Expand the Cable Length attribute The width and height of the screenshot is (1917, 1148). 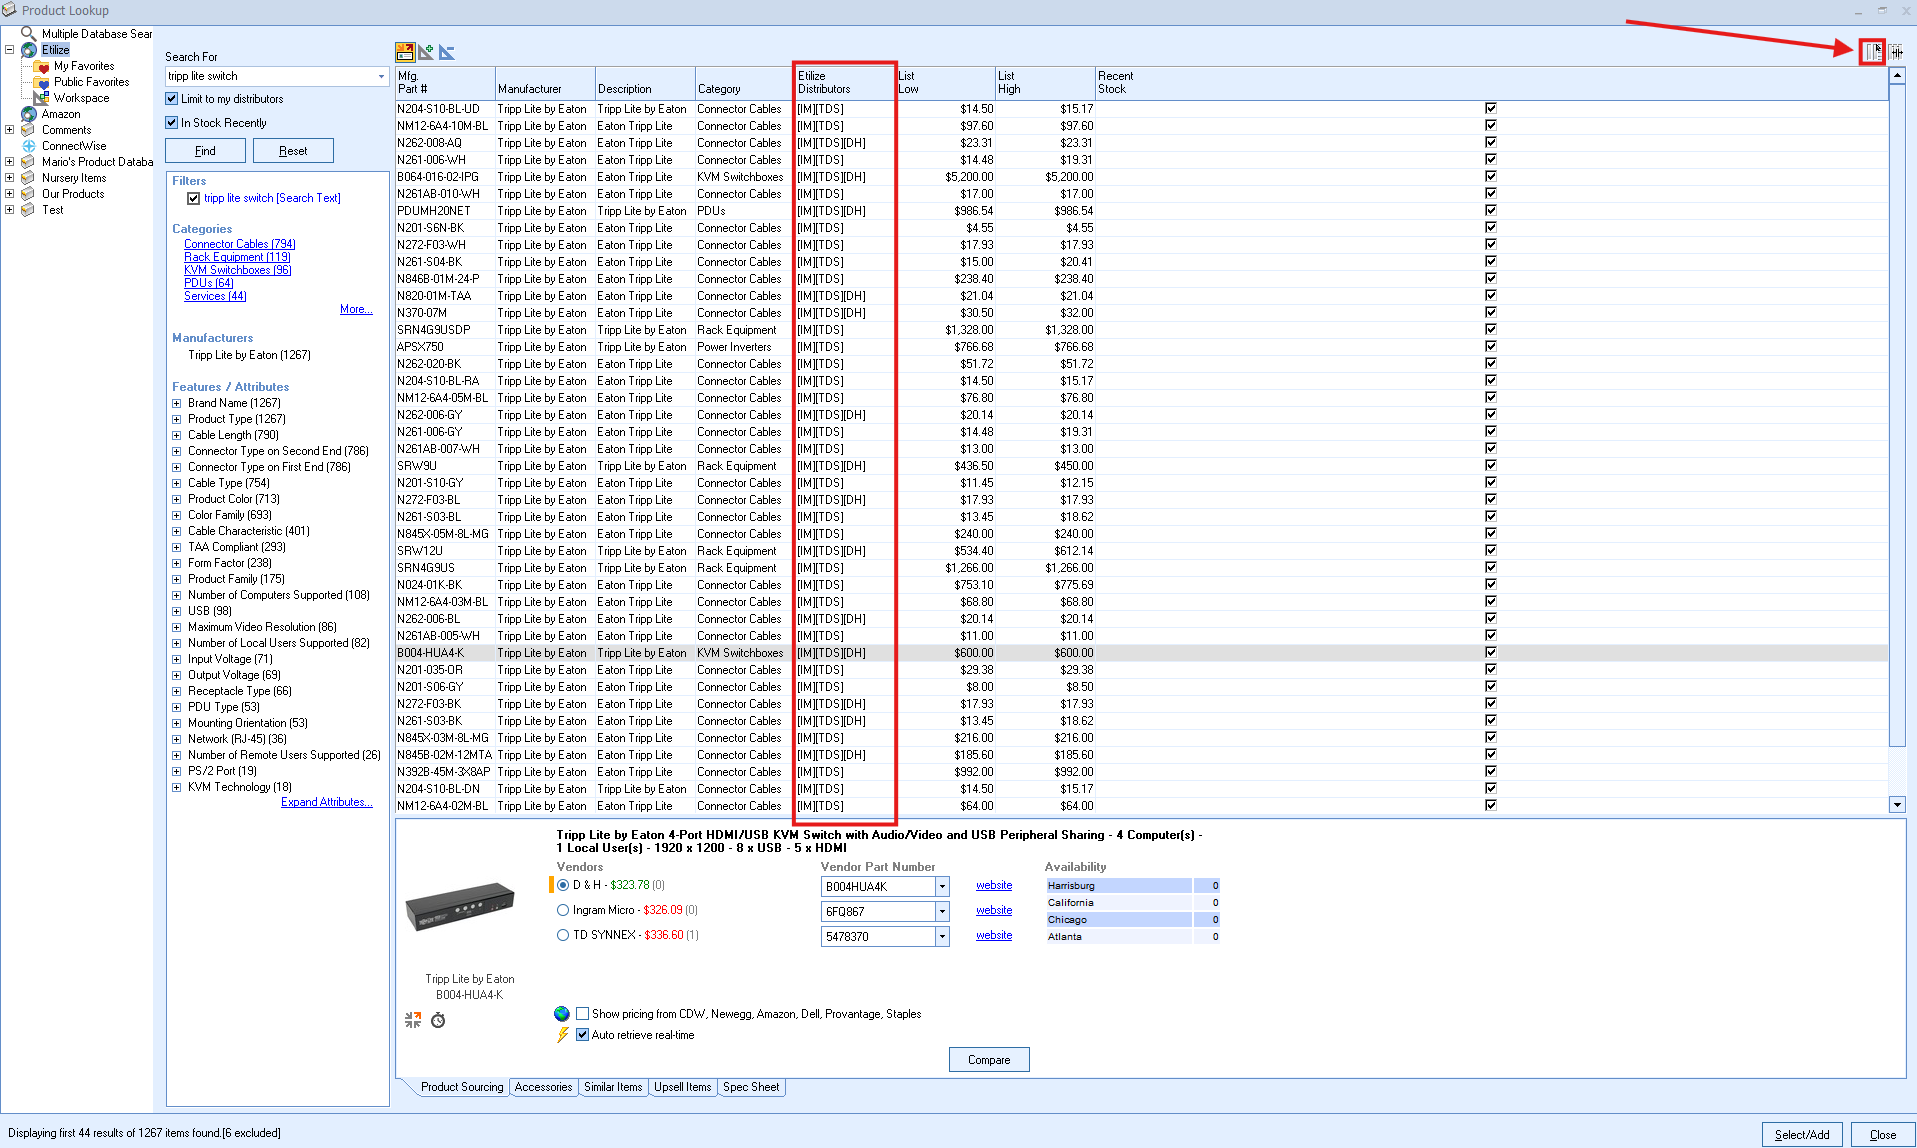[x=177, y=435]
